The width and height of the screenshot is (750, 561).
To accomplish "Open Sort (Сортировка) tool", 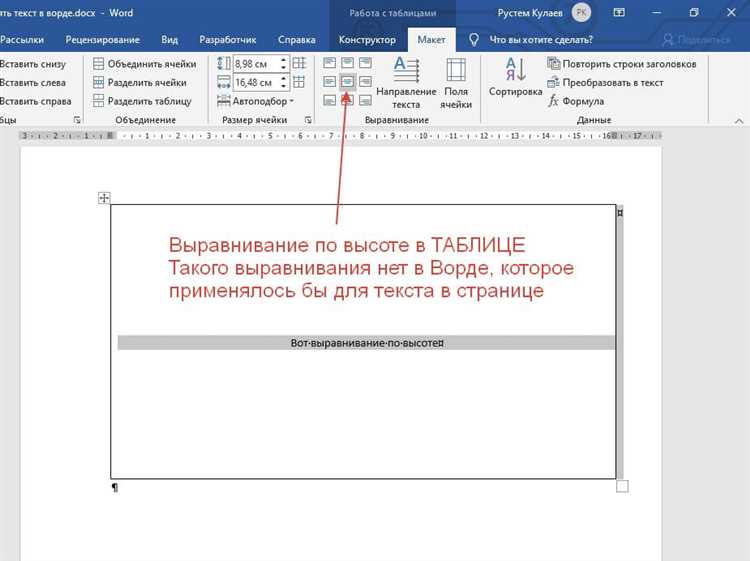I will (x=516, y=77).
